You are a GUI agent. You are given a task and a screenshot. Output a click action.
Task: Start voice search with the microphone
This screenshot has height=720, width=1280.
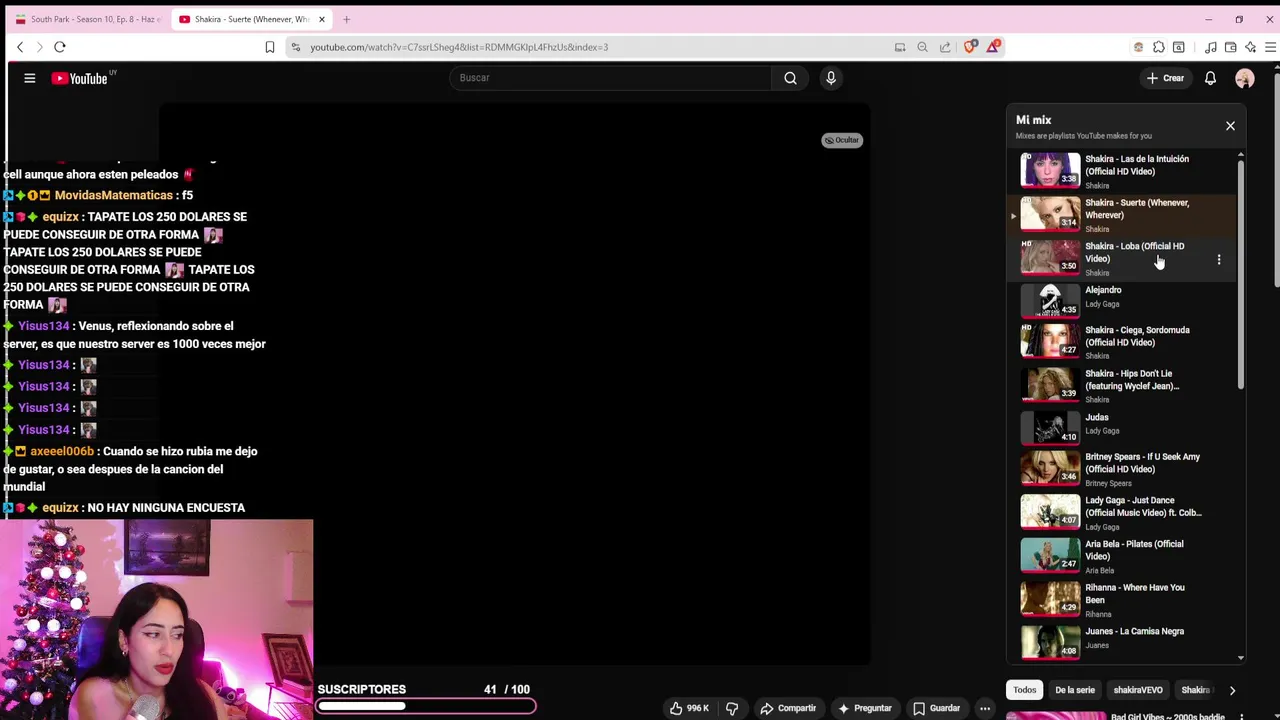(x=831, y=78)
